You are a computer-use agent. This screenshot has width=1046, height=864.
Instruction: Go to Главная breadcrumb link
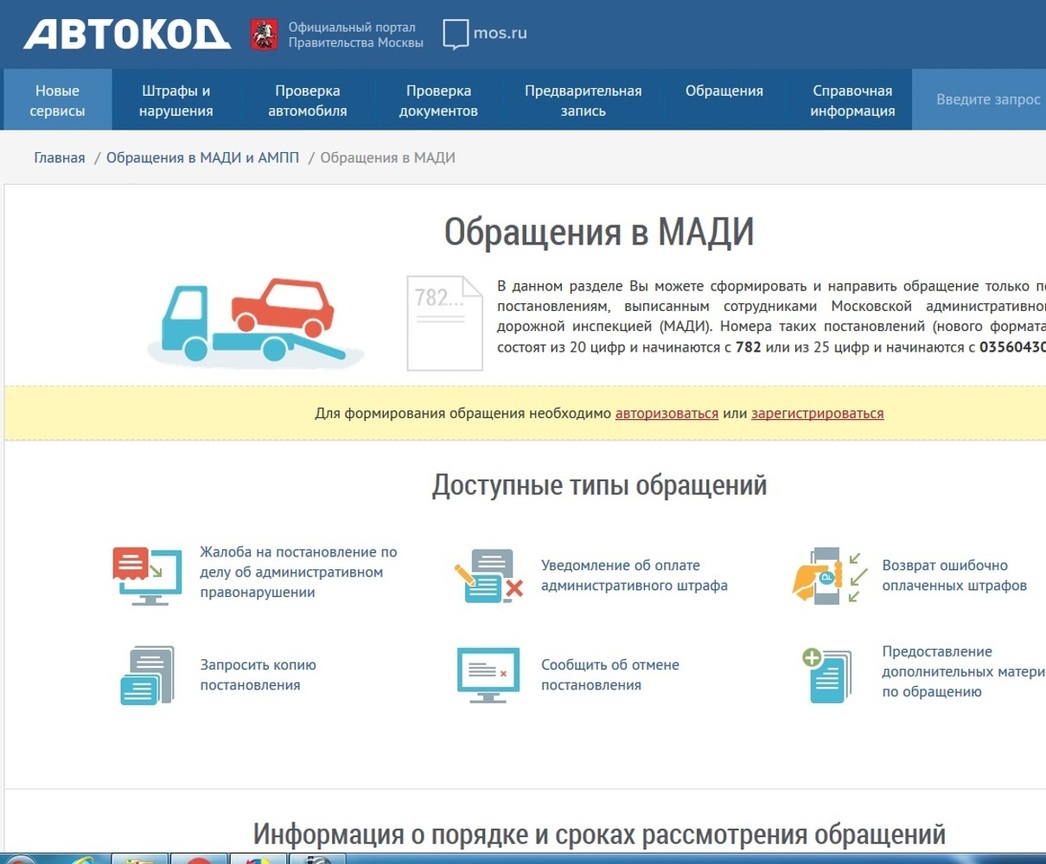pos(59,158)
